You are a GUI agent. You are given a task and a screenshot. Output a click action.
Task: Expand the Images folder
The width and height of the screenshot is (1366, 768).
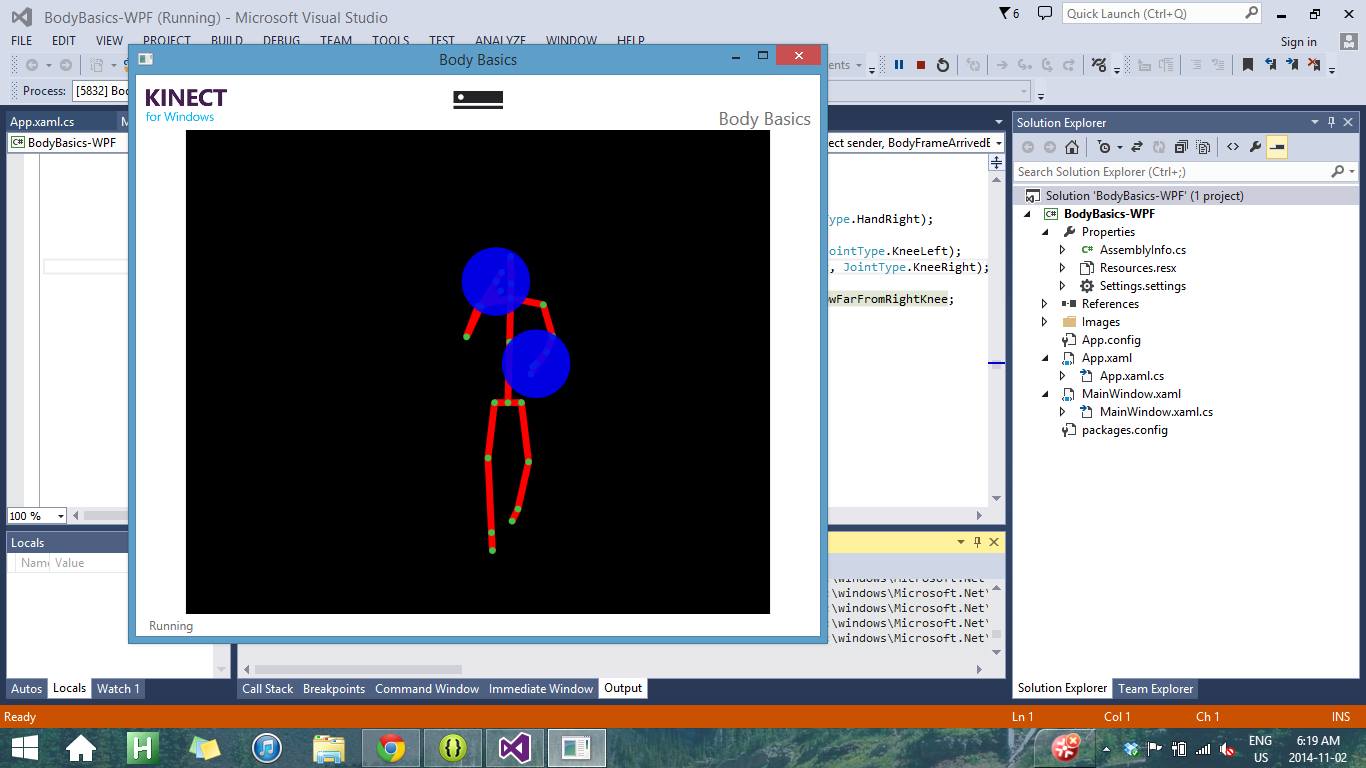tap(1045, 322)
